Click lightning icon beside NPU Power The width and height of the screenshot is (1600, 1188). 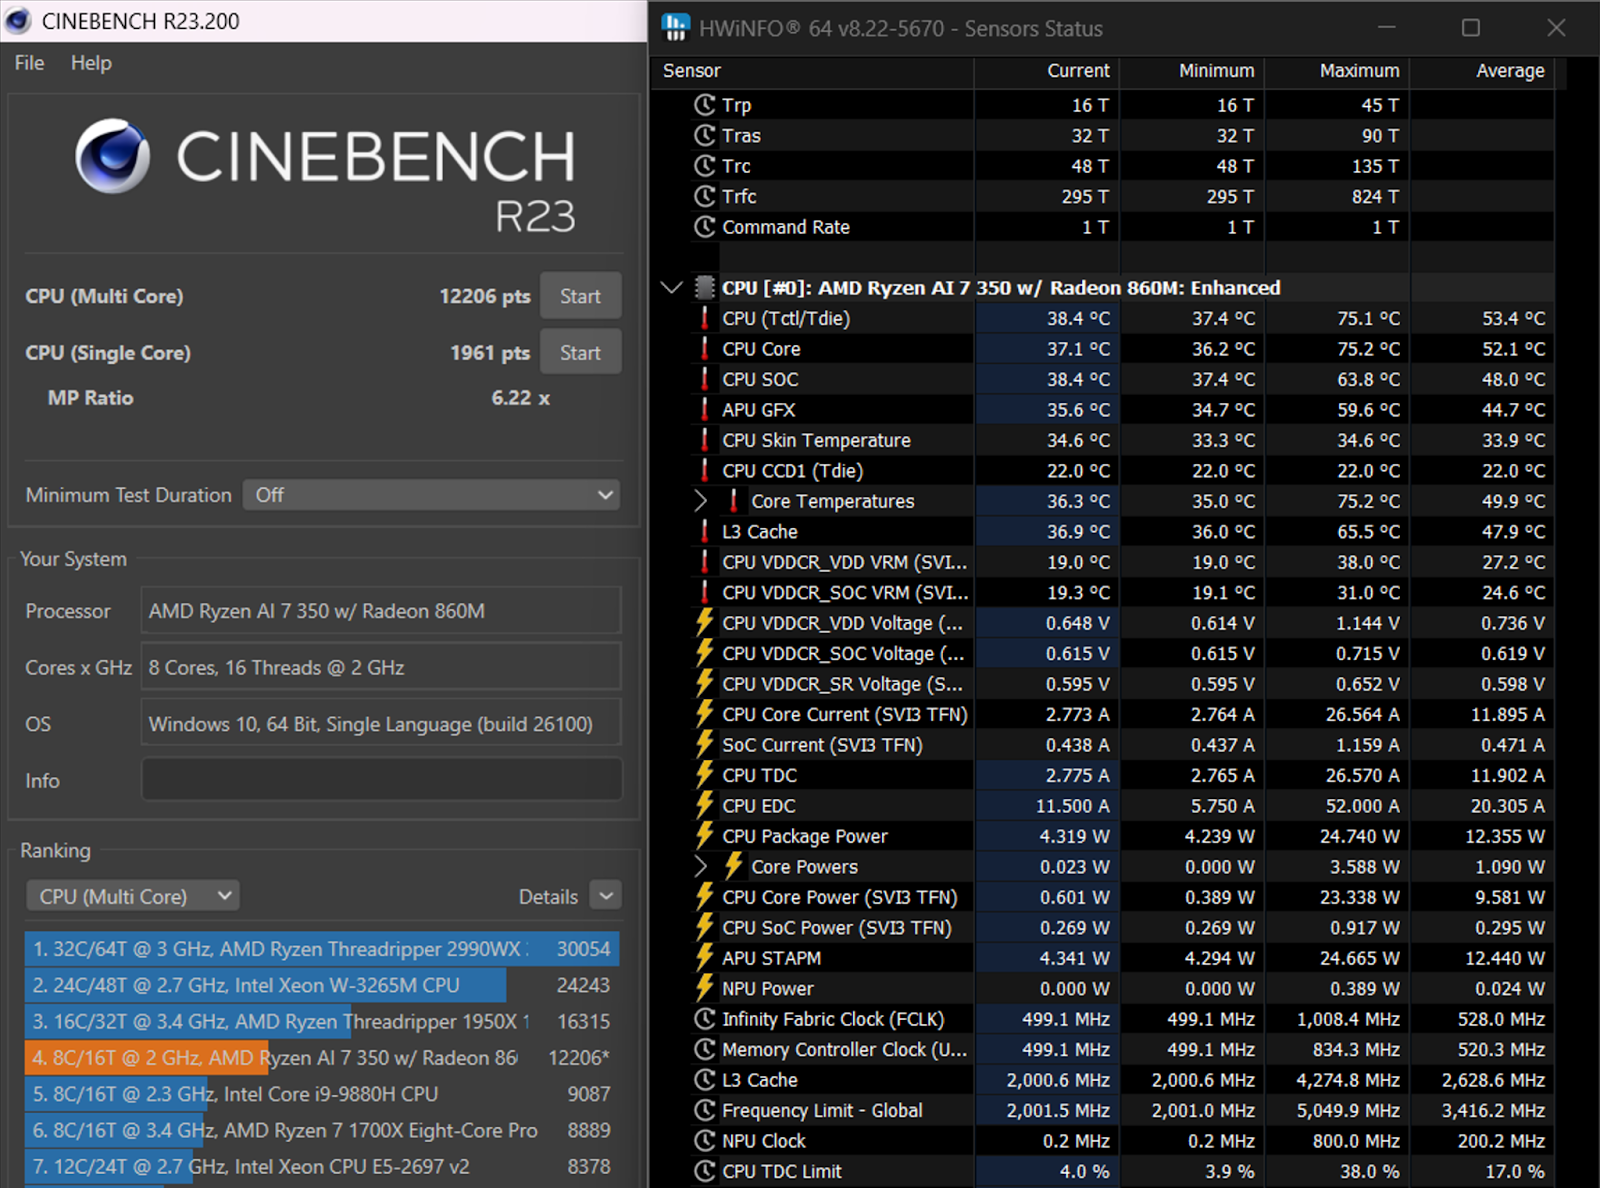[x=705, y=988]
